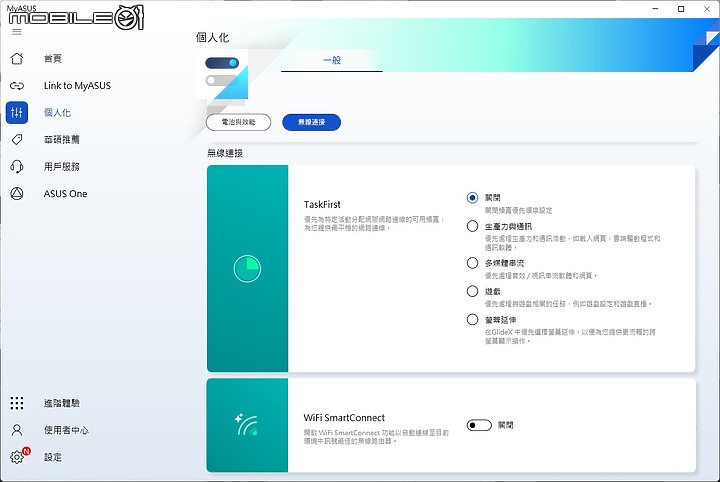Click the WiFi SmartConnect signal icon

247,425
